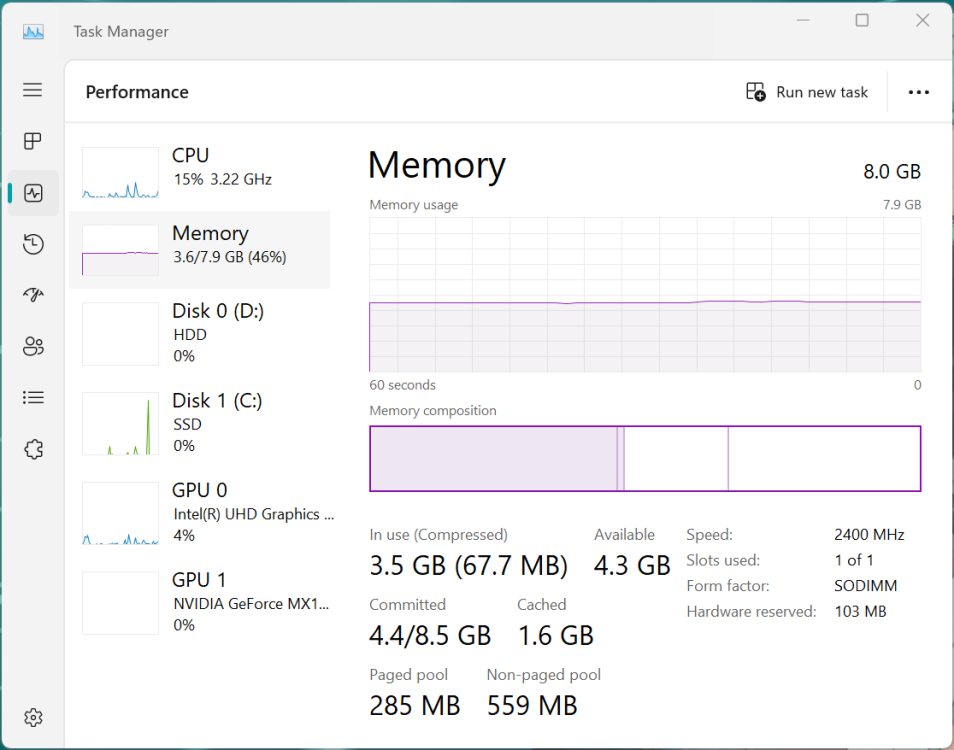Open Startup apps sidebar icon
The width and height of the screenshot is (954, 750).
point(33,295)
